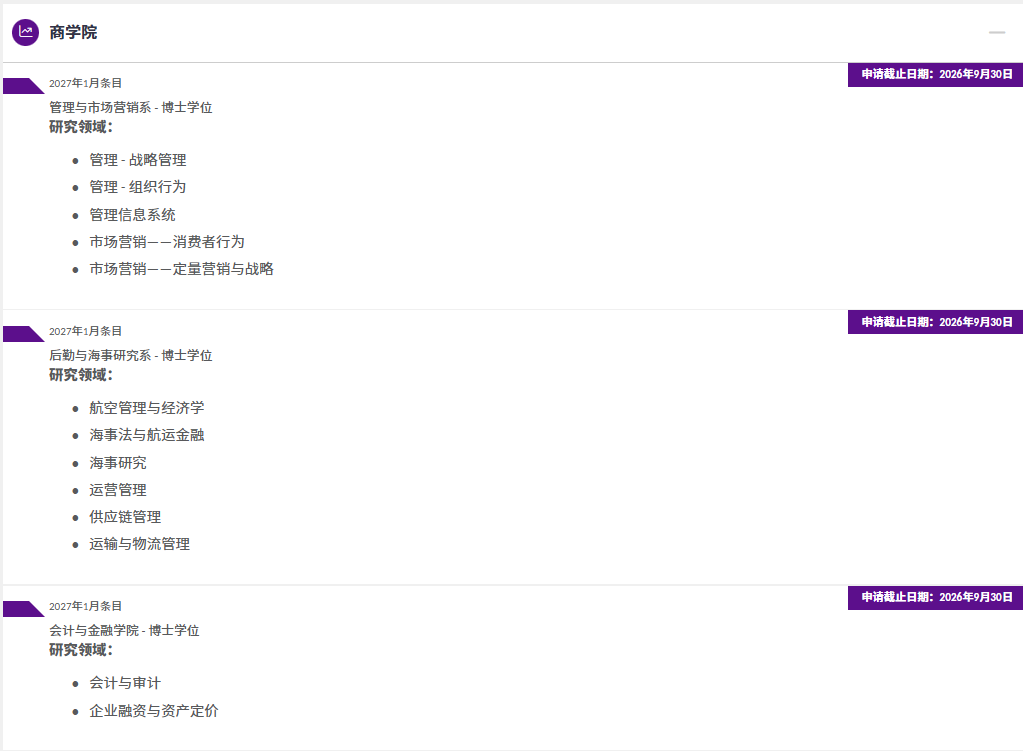Click 研究领域 heading under 会计与金融学院
The height and width of the screenshot is (751, 1023).
point(81,650)
